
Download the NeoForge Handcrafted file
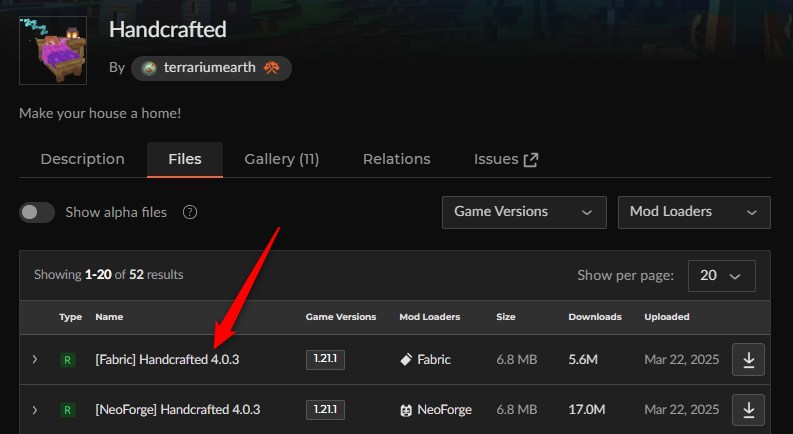click(x=748, y=410)
